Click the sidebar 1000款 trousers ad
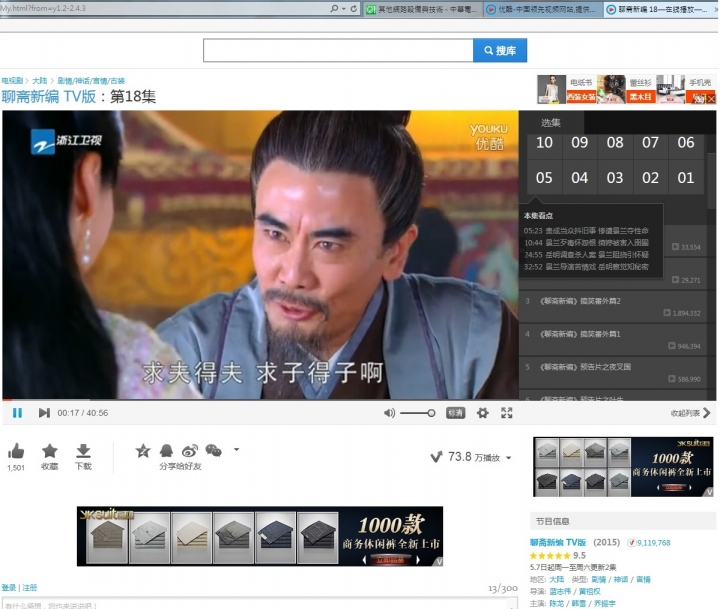Image resolution: width=720 pixels, height=609 pixels. 624,467
